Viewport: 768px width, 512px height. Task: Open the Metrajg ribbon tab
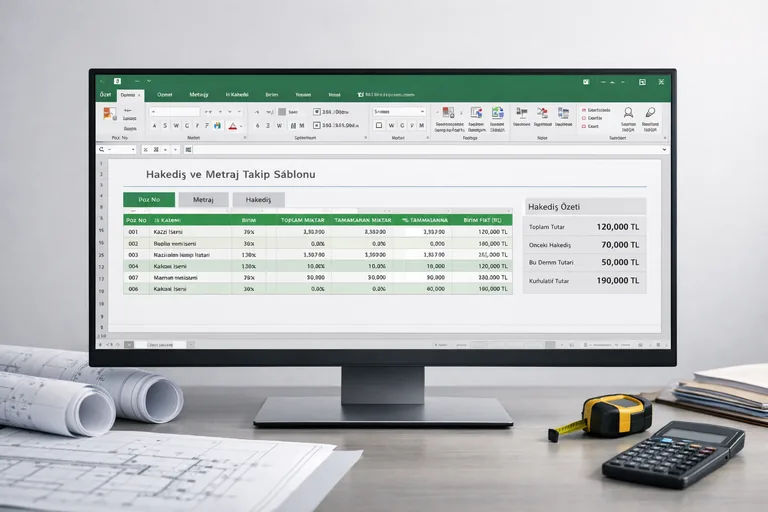click(199, 95)
